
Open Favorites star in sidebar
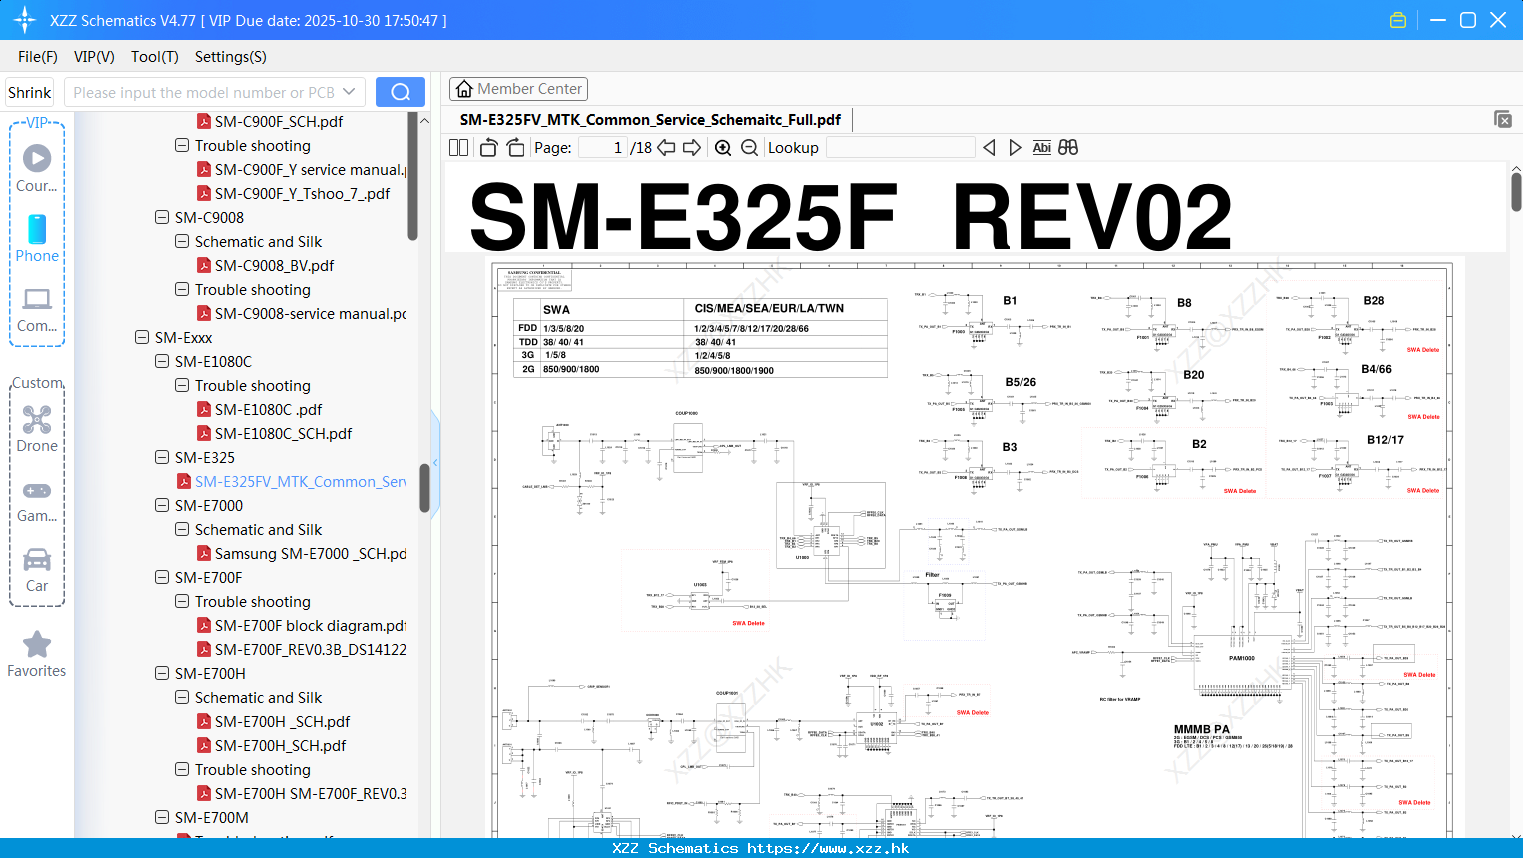coord(37,654)
